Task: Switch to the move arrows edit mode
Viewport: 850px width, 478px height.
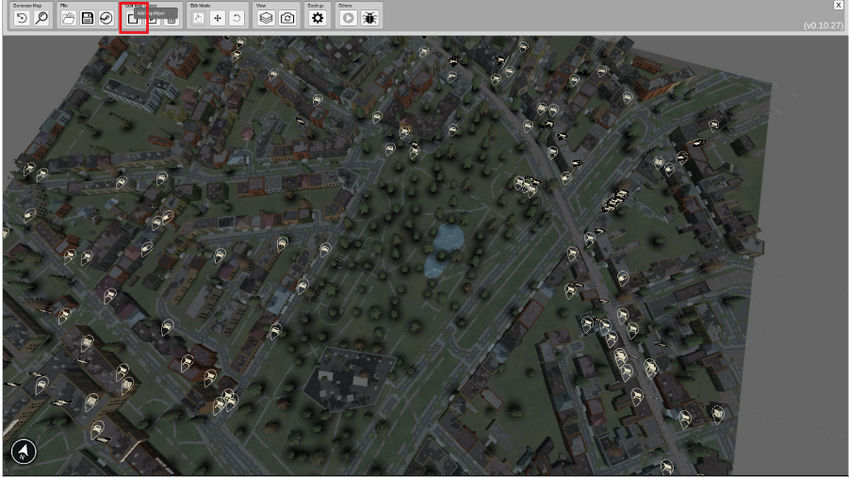Action: 217,18
